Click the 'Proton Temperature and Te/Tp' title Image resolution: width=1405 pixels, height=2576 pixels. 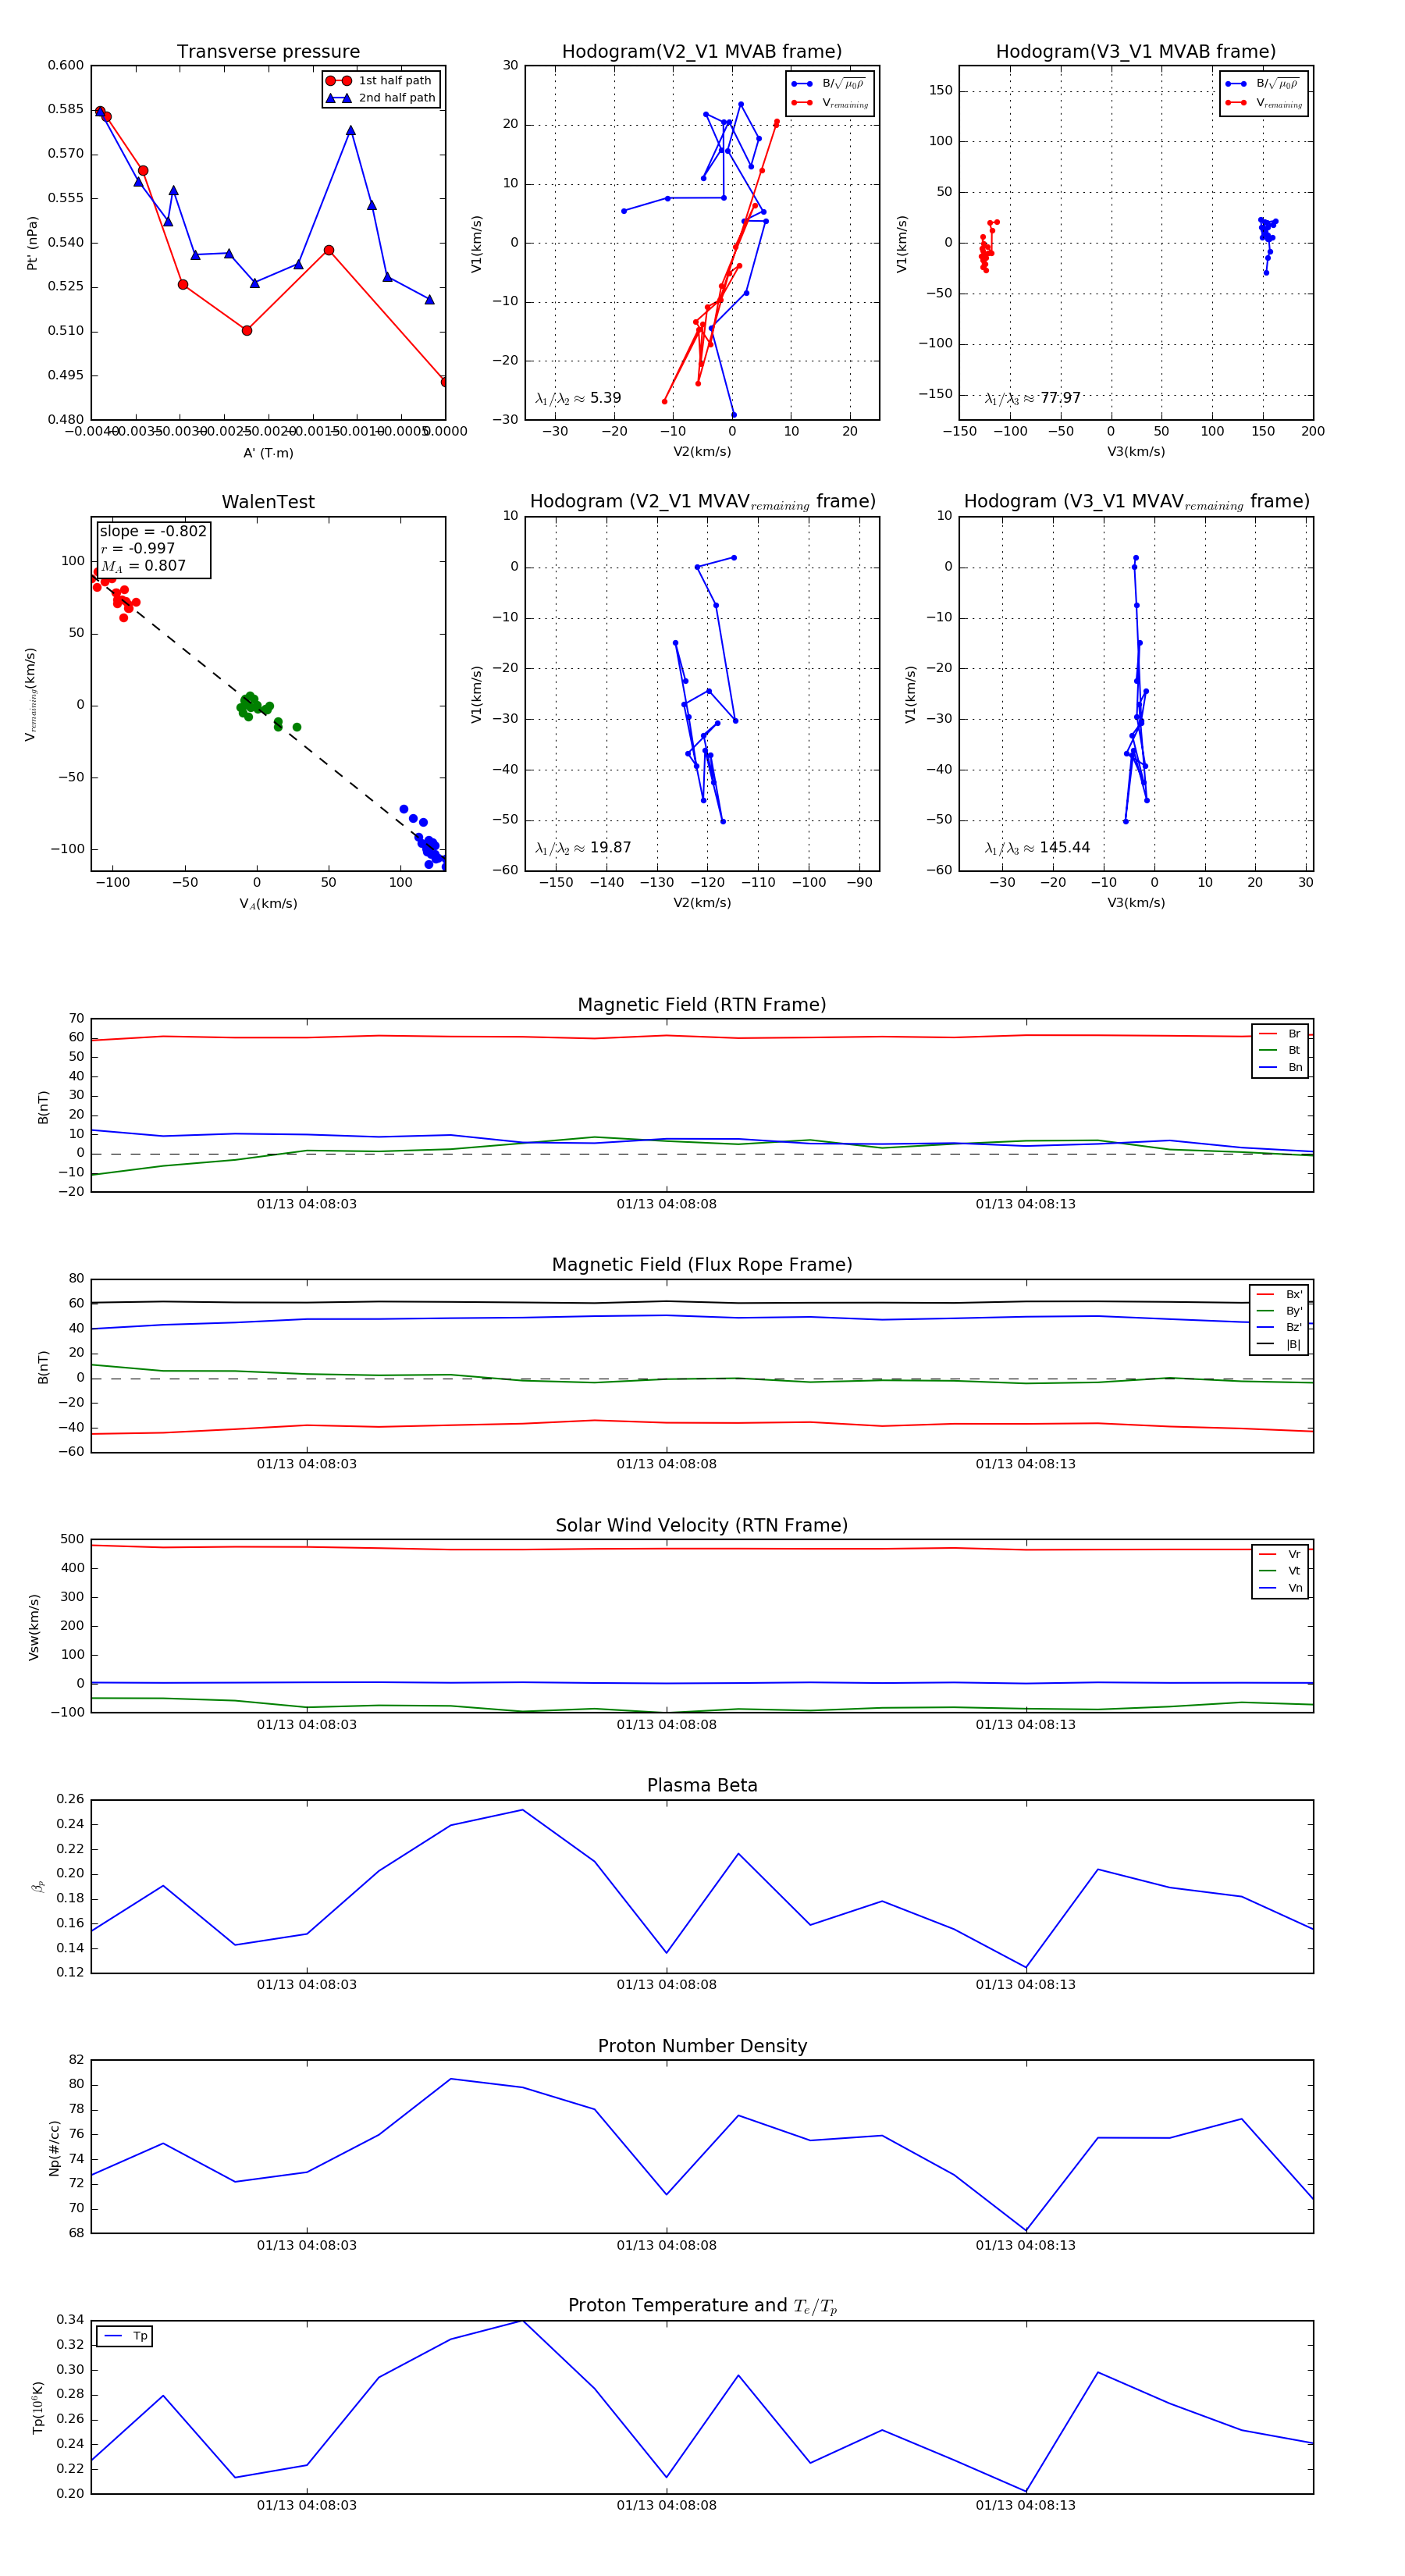(702, 2306)
